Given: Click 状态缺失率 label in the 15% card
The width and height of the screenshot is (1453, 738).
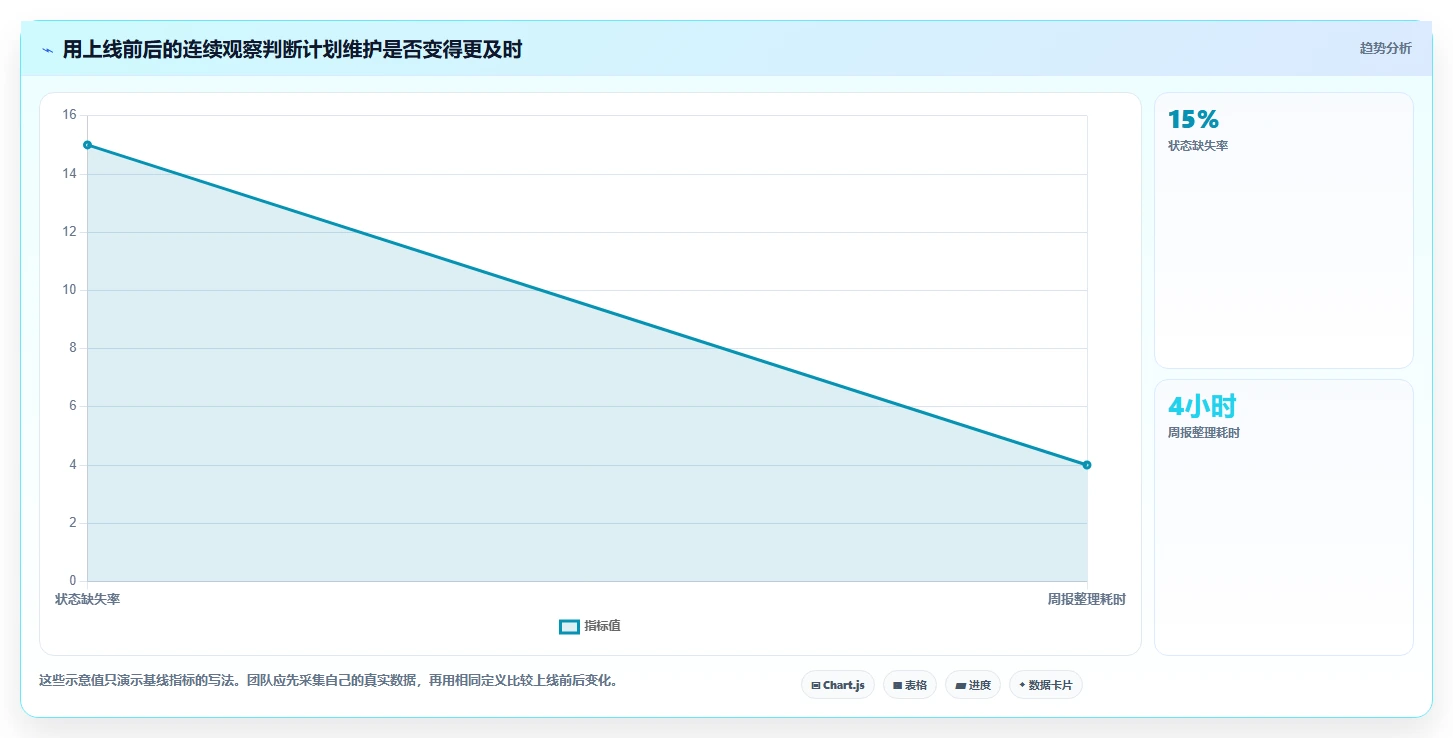Looking at the screenshot, I should [x=1198, y=146].
